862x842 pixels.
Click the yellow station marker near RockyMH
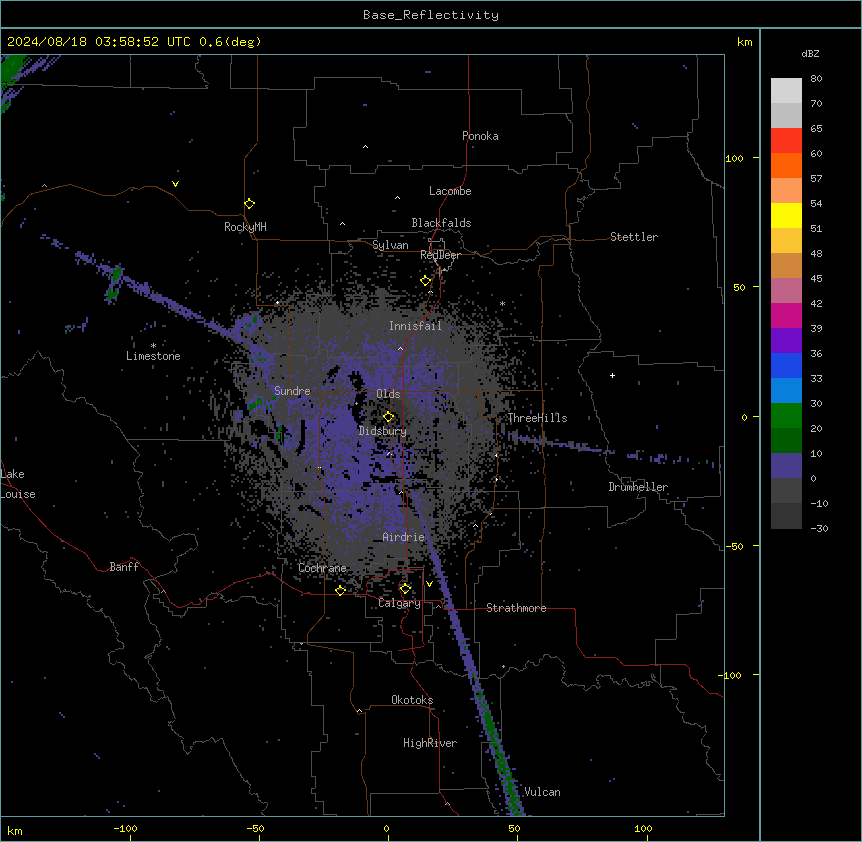249,204
